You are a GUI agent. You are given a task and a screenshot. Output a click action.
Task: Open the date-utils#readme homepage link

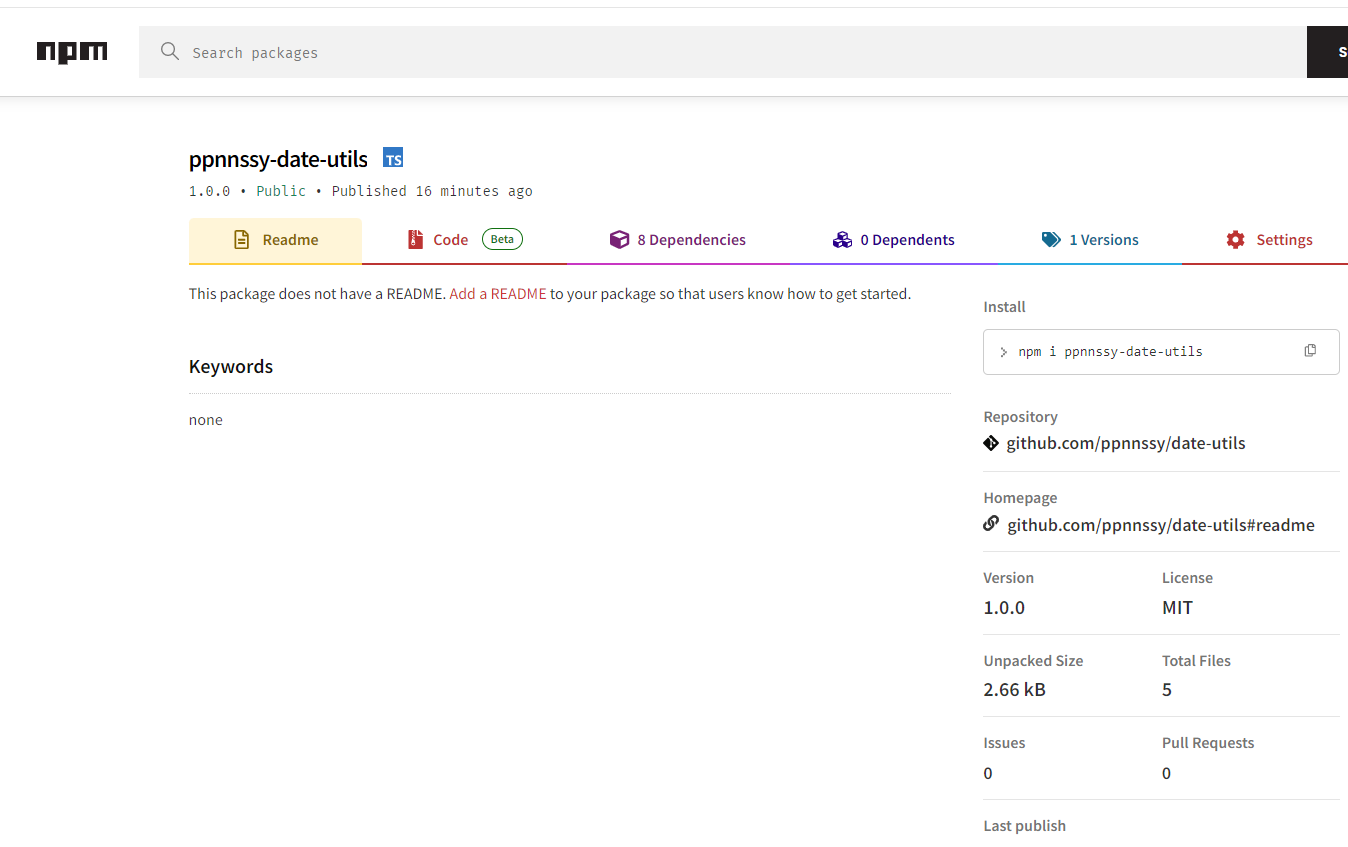[1160, 525]
